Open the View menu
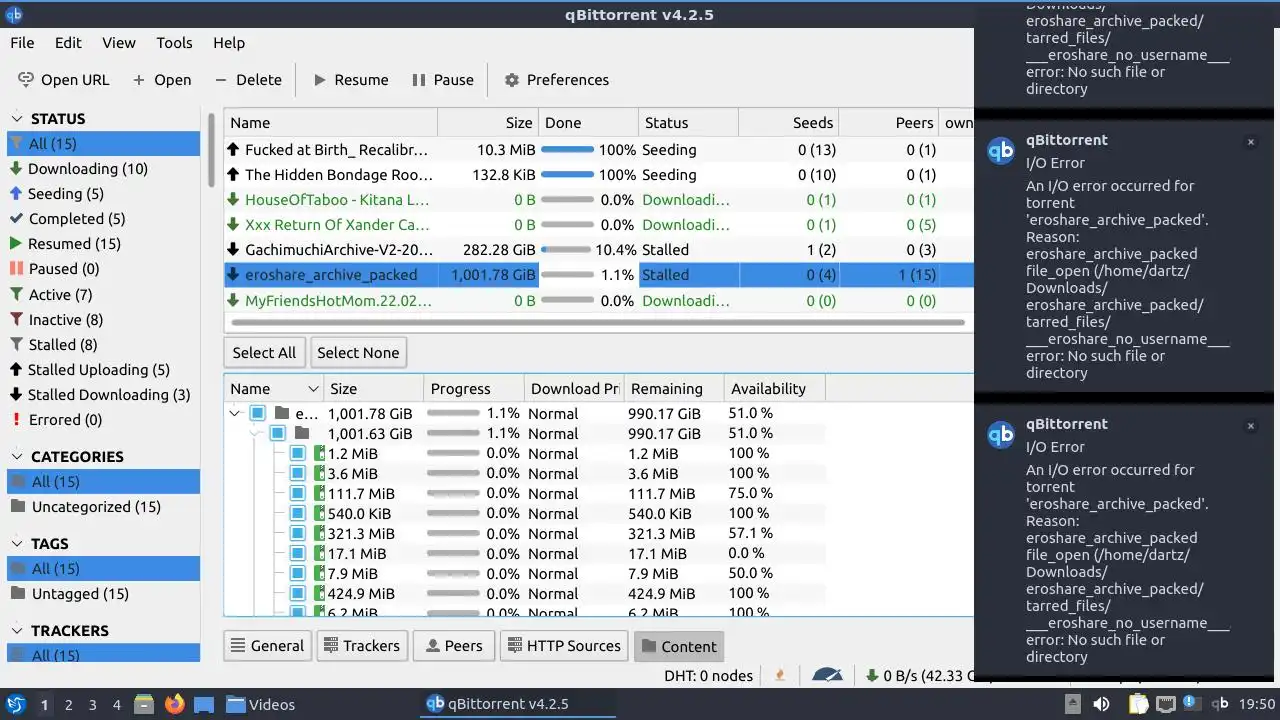 click(119, 43)
